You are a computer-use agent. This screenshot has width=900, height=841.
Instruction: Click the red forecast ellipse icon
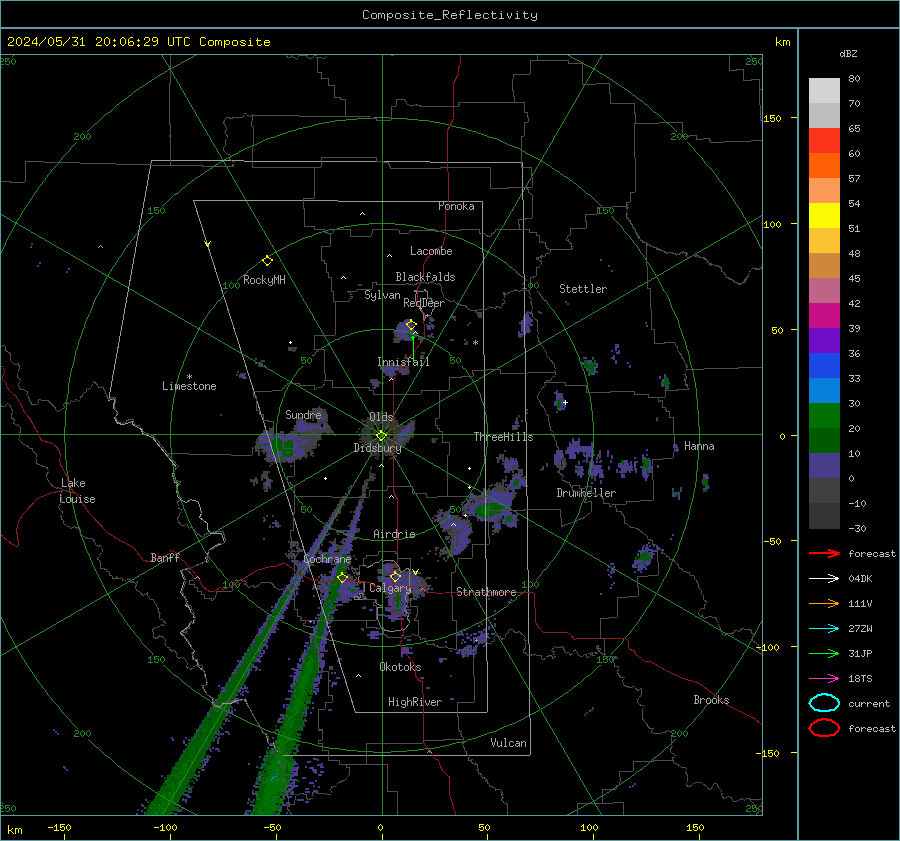[824, 728]
